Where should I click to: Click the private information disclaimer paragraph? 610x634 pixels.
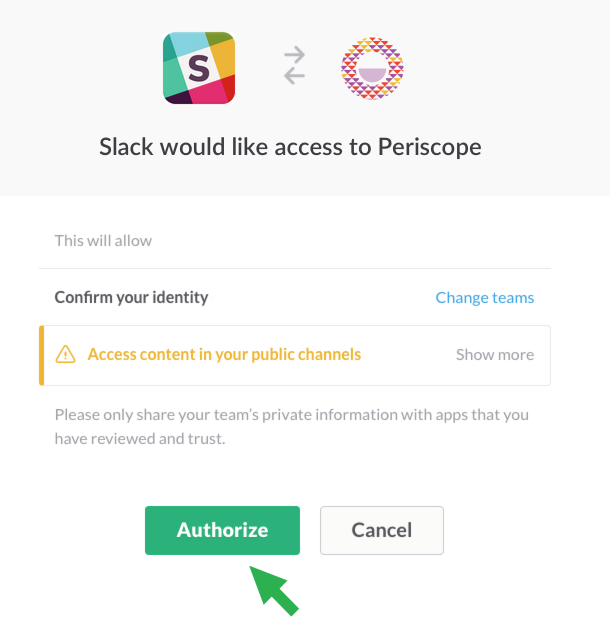(x=292, y=427)
